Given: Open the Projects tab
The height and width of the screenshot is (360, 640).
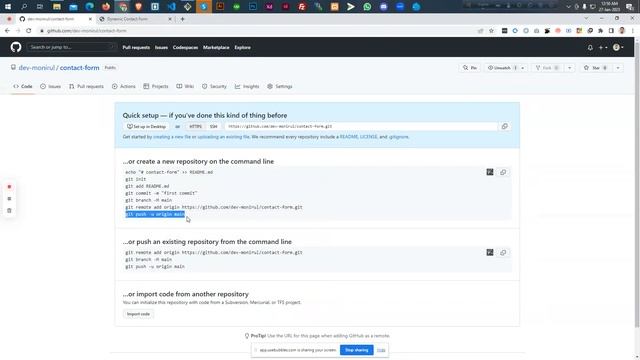Looking at the screenshot, I should click(156, 87).
